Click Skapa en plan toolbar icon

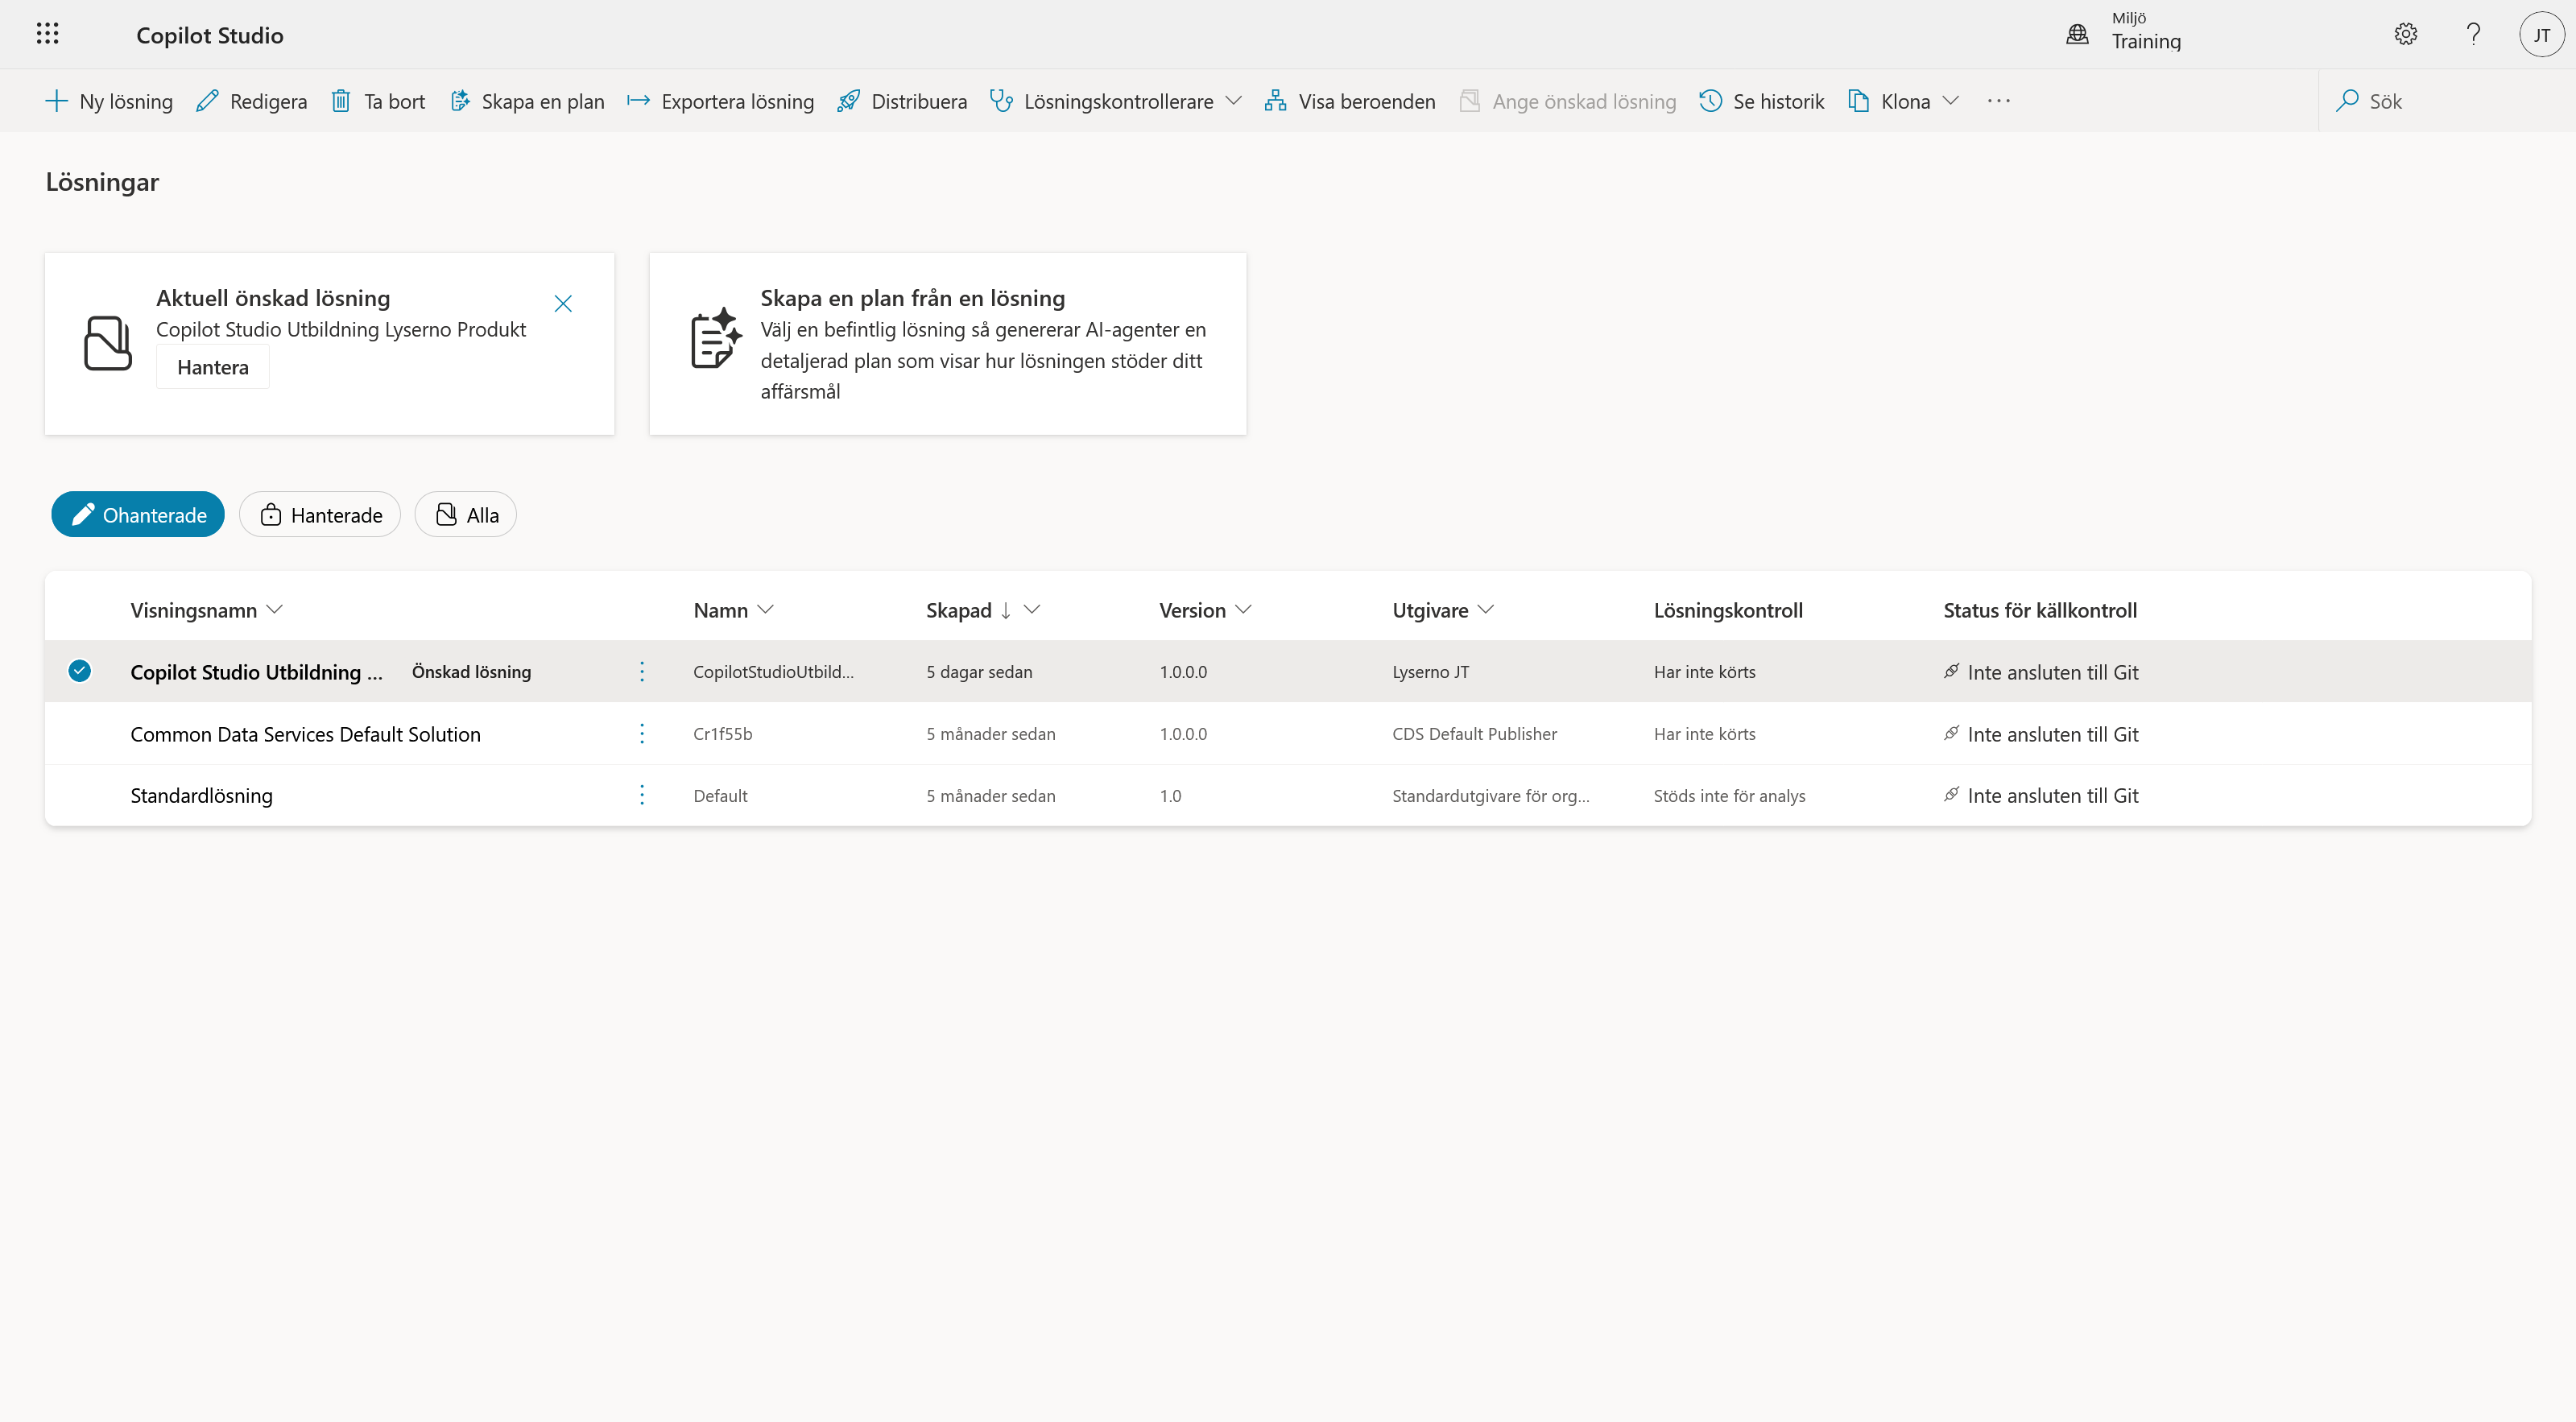(460, 101)
